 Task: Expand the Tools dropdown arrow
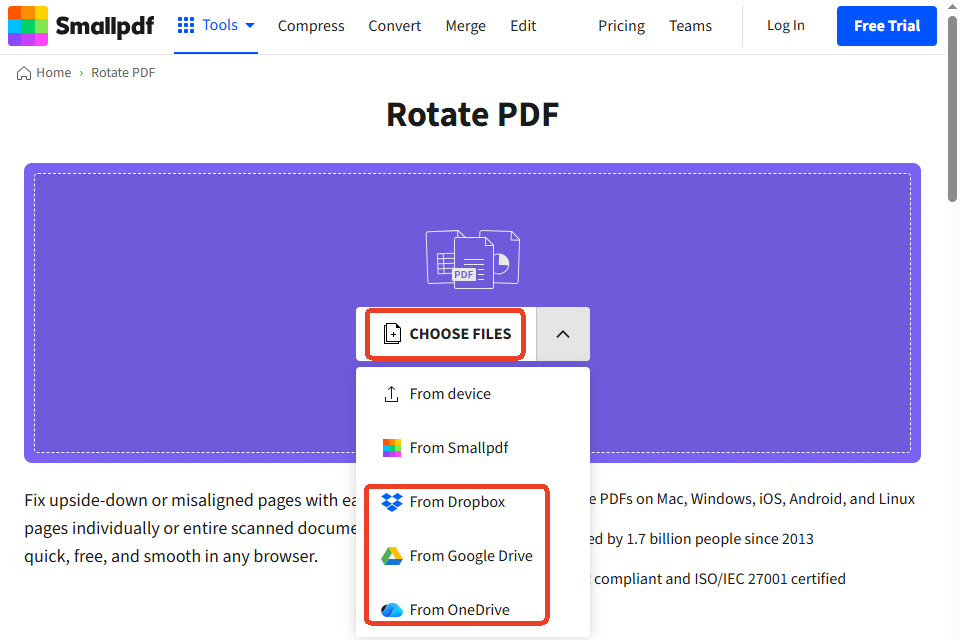(250, 26)
